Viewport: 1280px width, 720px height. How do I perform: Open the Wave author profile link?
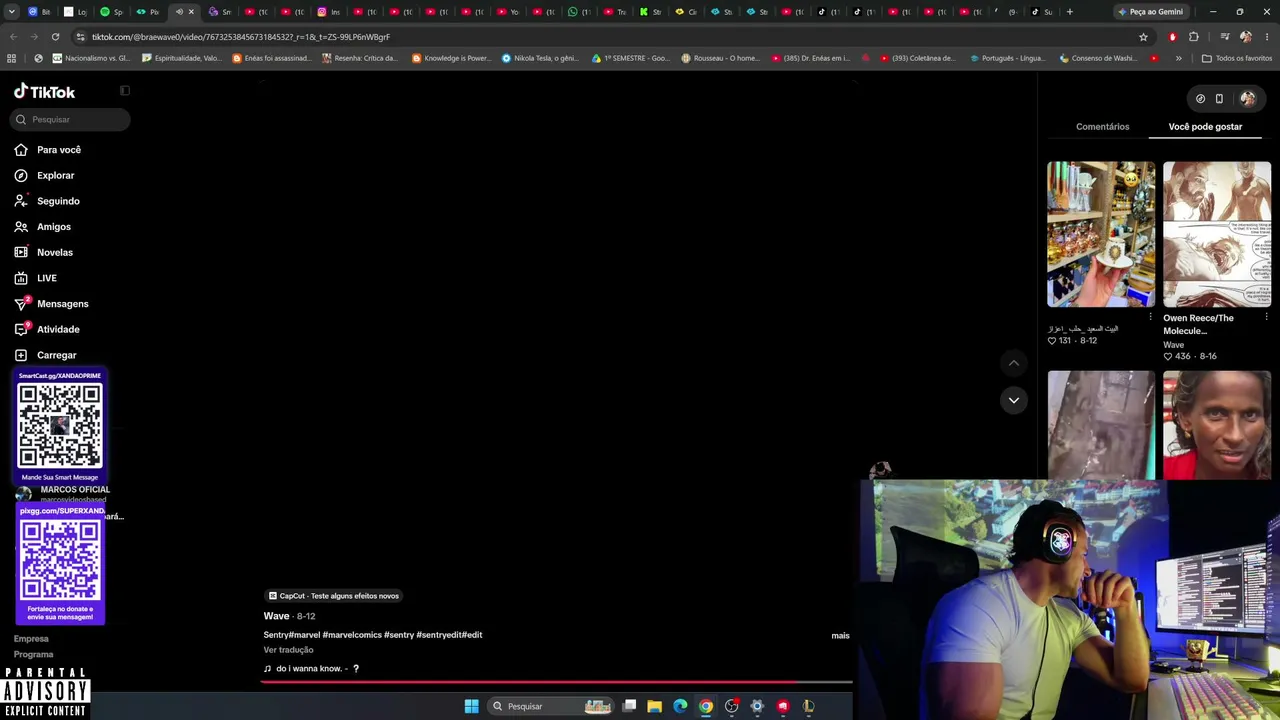pos(276,616)
